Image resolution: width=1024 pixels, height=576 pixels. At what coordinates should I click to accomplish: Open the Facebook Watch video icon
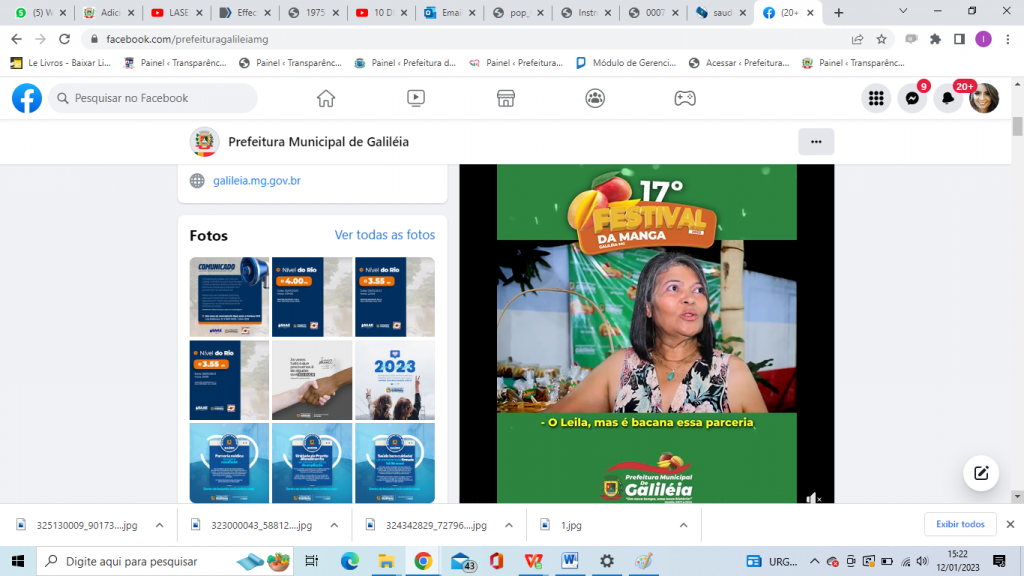[416, 98]
